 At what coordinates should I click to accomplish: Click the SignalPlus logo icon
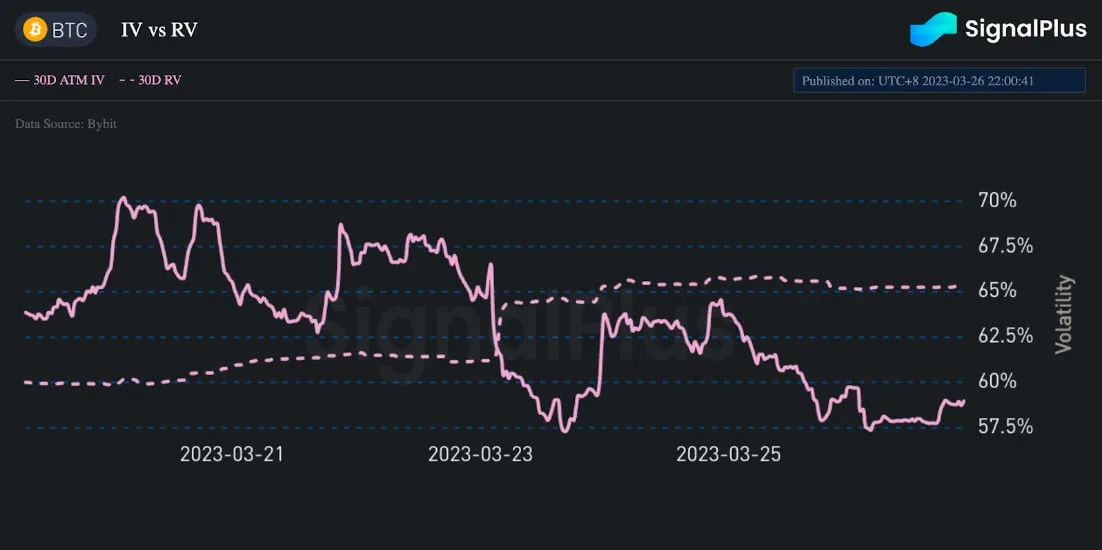click(x=933, y=29)
